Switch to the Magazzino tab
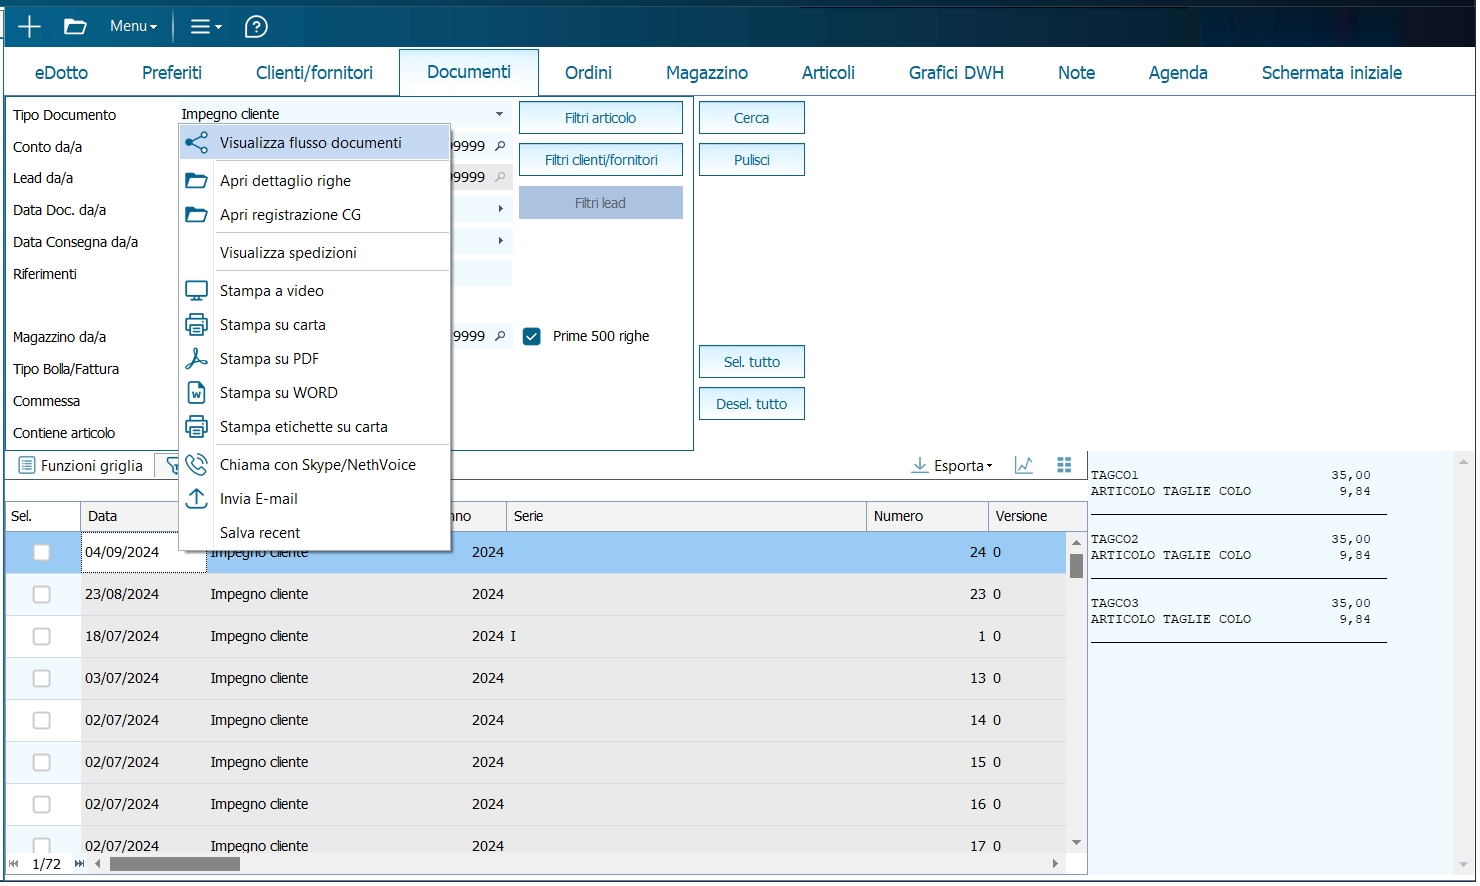Image resolution: width=1480 pixels, height=886 pixels. click(706, 73)
